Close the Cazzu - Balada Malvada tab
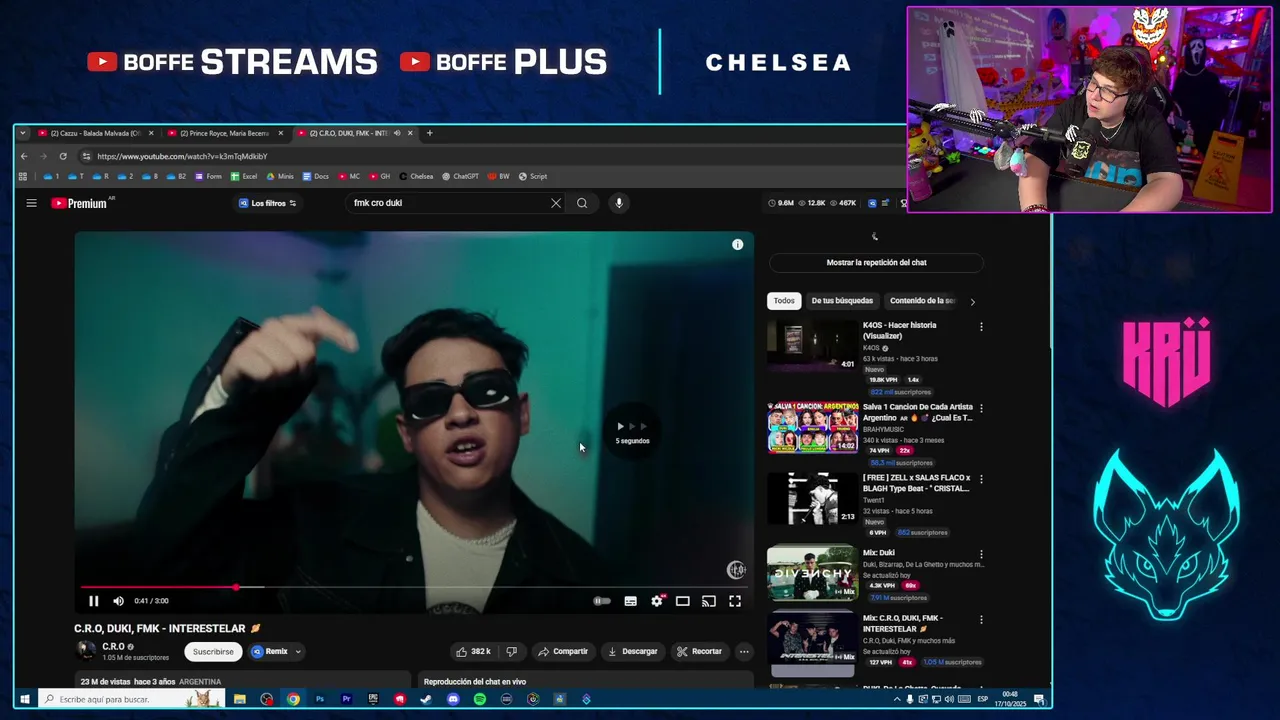The width and height of the screenshot is (1280, 720). click(151, 133)
